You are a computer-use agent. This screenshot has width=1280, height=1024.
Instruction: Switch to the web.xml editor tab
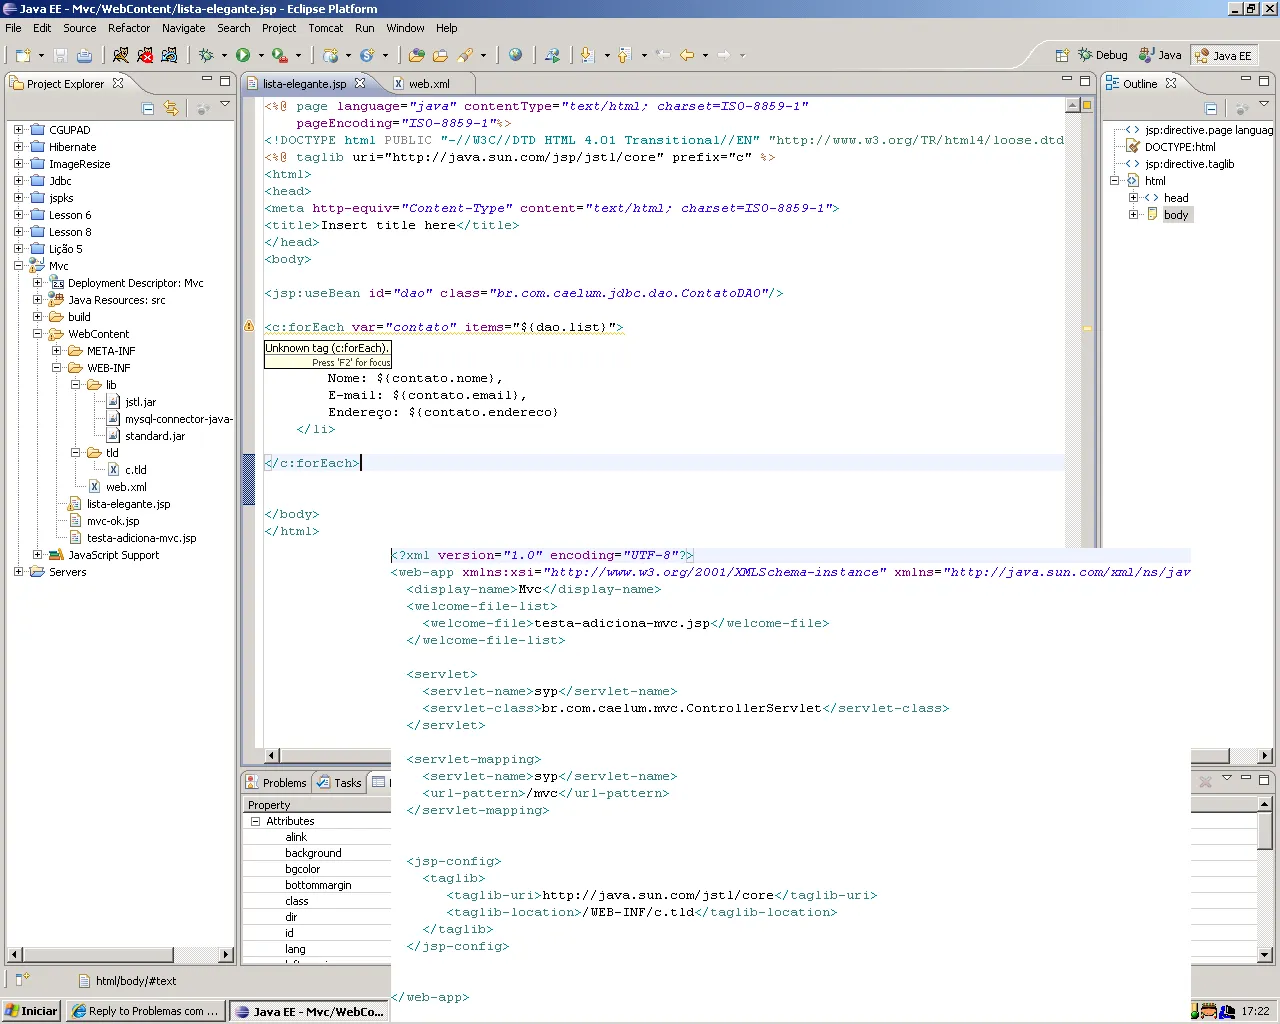[x=428, y=84]
